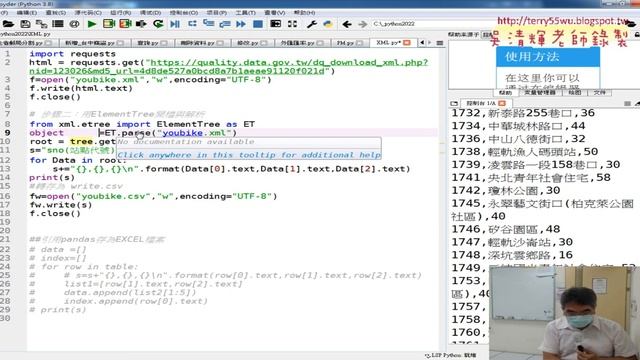Re-run the last script
640x360 pixels.
coord(158,24)
